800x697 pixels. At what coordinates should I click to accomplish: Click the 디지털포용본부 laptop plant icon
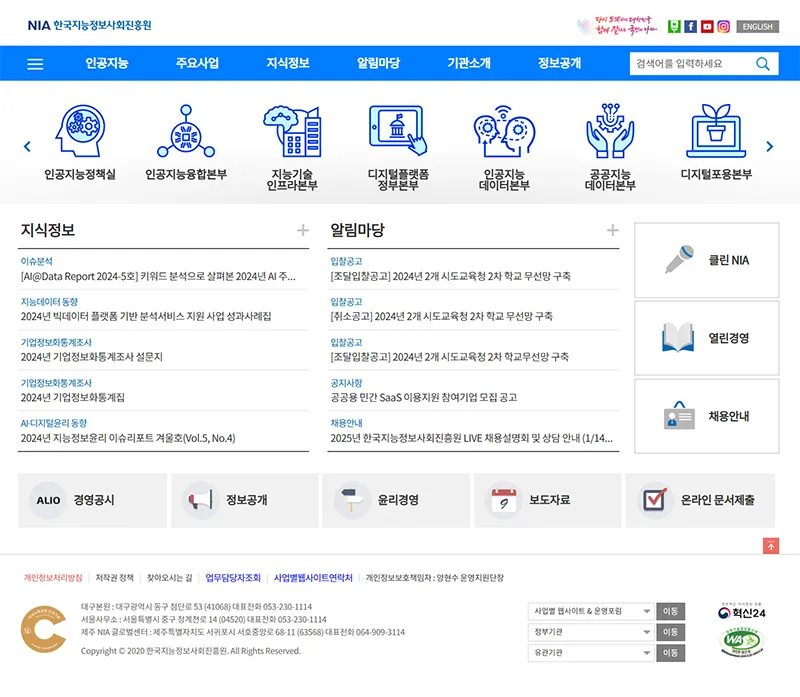click(716, 131)
